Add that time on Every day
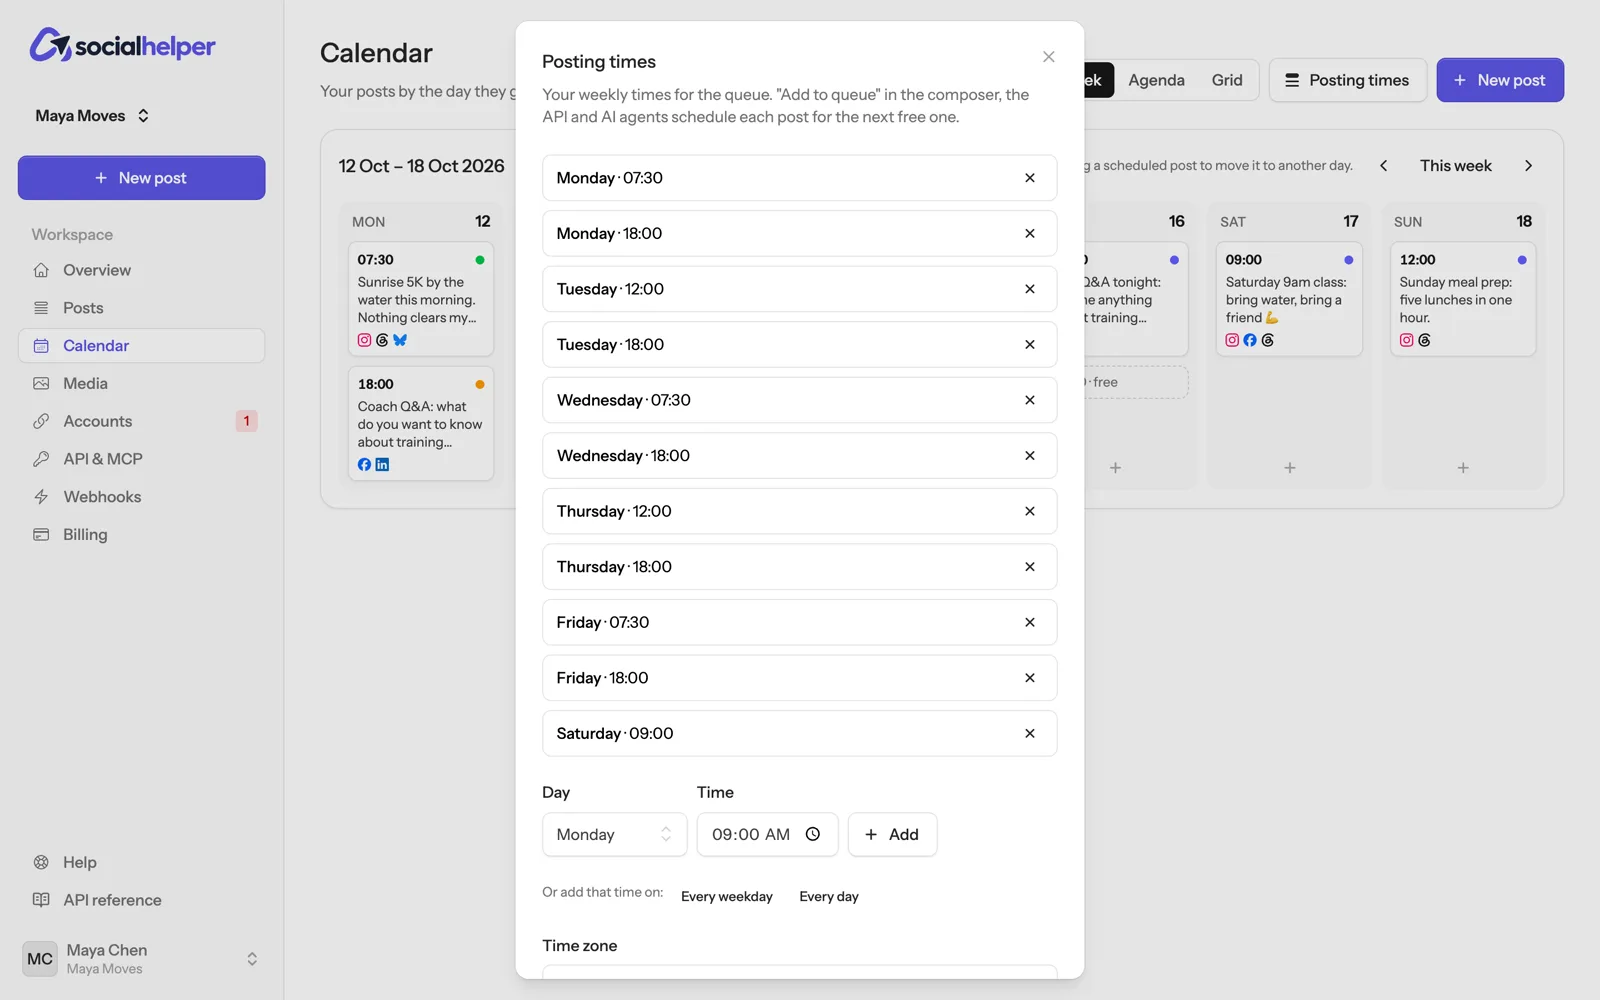 829,896
